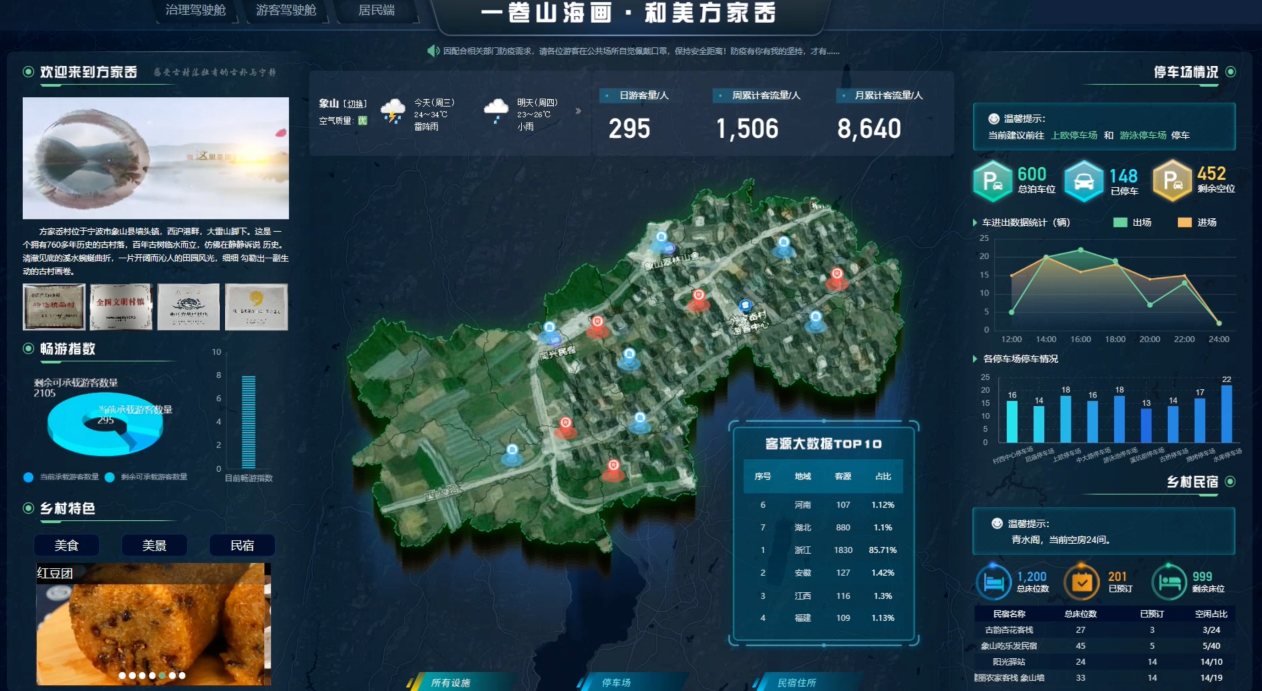
Task: Click the 总泊车位 green parking hexagon icon
Action: pos(992,182)
